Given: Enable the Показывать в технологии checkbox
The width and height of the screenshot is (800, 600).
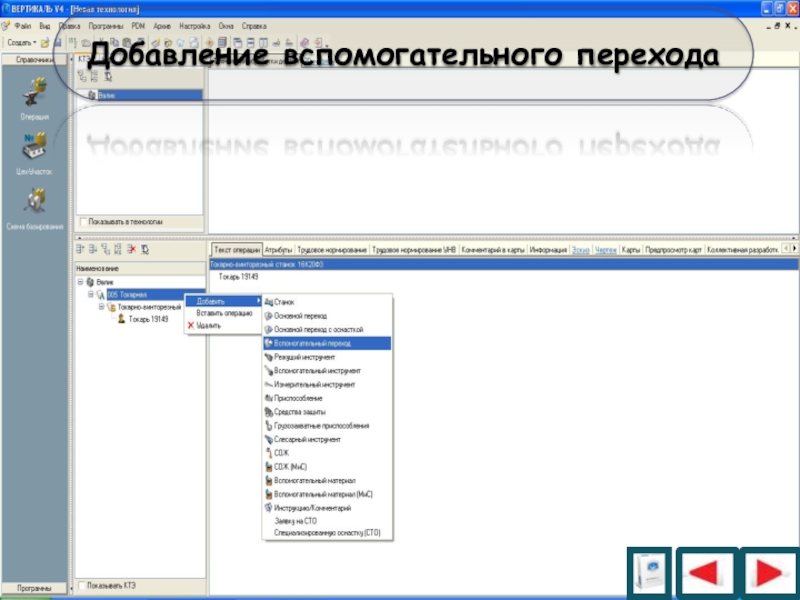Looking at the screenshot, I should 83,221.
